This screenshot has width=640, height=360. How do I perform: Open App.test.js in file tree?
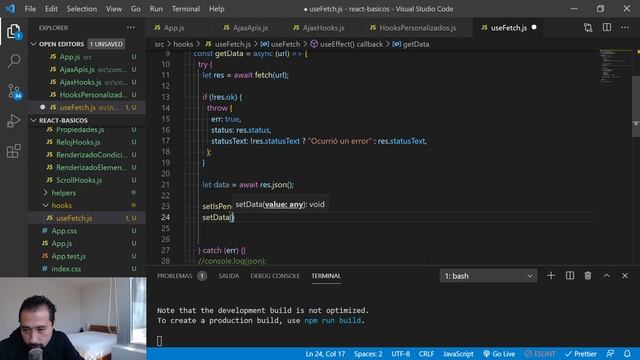[x=87, y=256]
